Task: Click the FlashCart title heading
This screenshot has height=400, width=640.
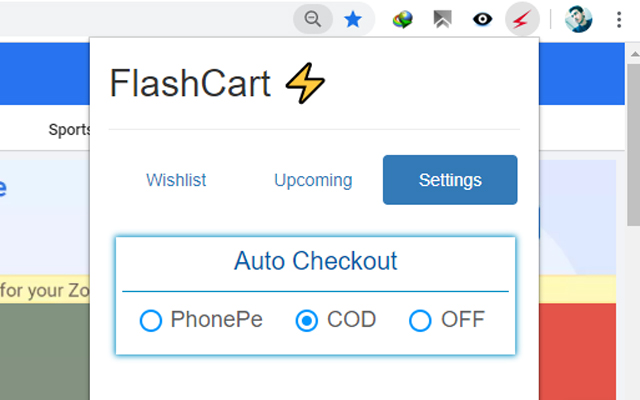Action: click(190, 84)
